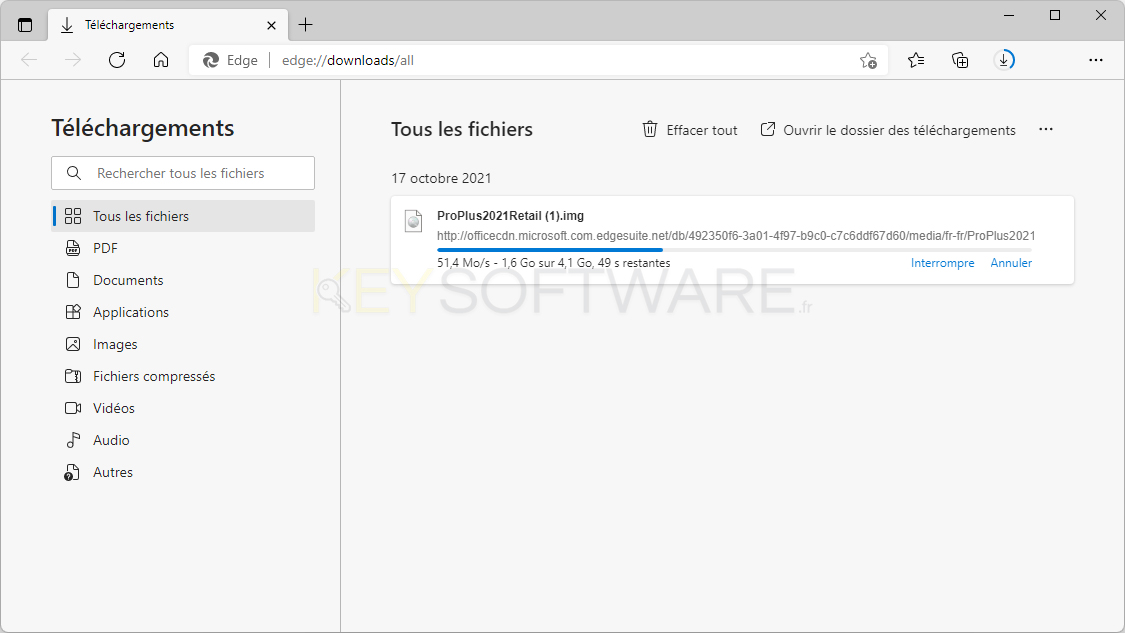Minimize the Edge window

point(1009,15)
